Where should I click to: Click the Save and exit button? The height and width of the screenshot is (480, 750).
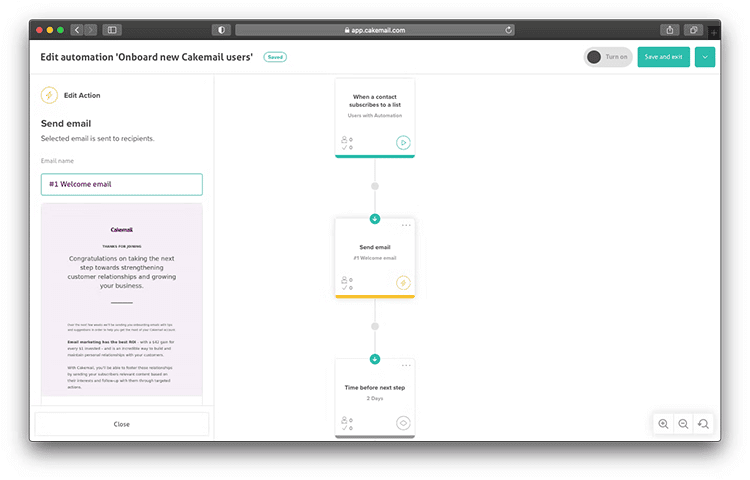coord(663,57)
